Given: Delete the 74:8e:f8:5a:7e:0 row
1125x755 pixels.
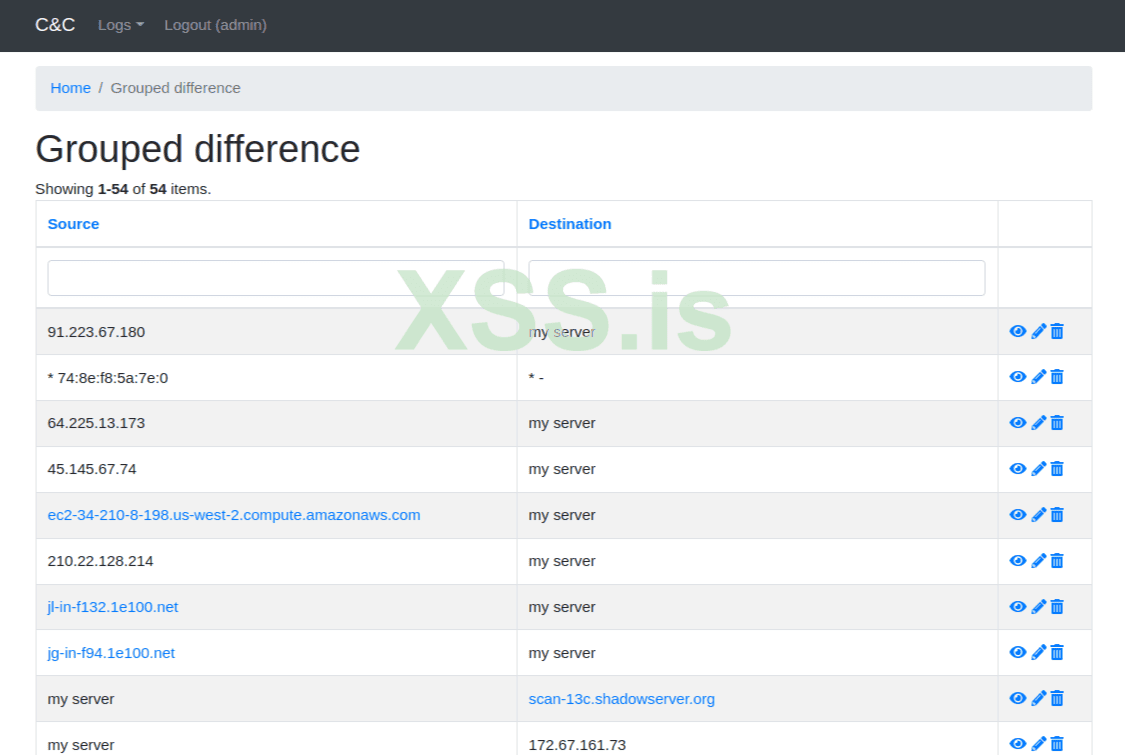Looking at the screenshot, I should tap(1057, 377).
